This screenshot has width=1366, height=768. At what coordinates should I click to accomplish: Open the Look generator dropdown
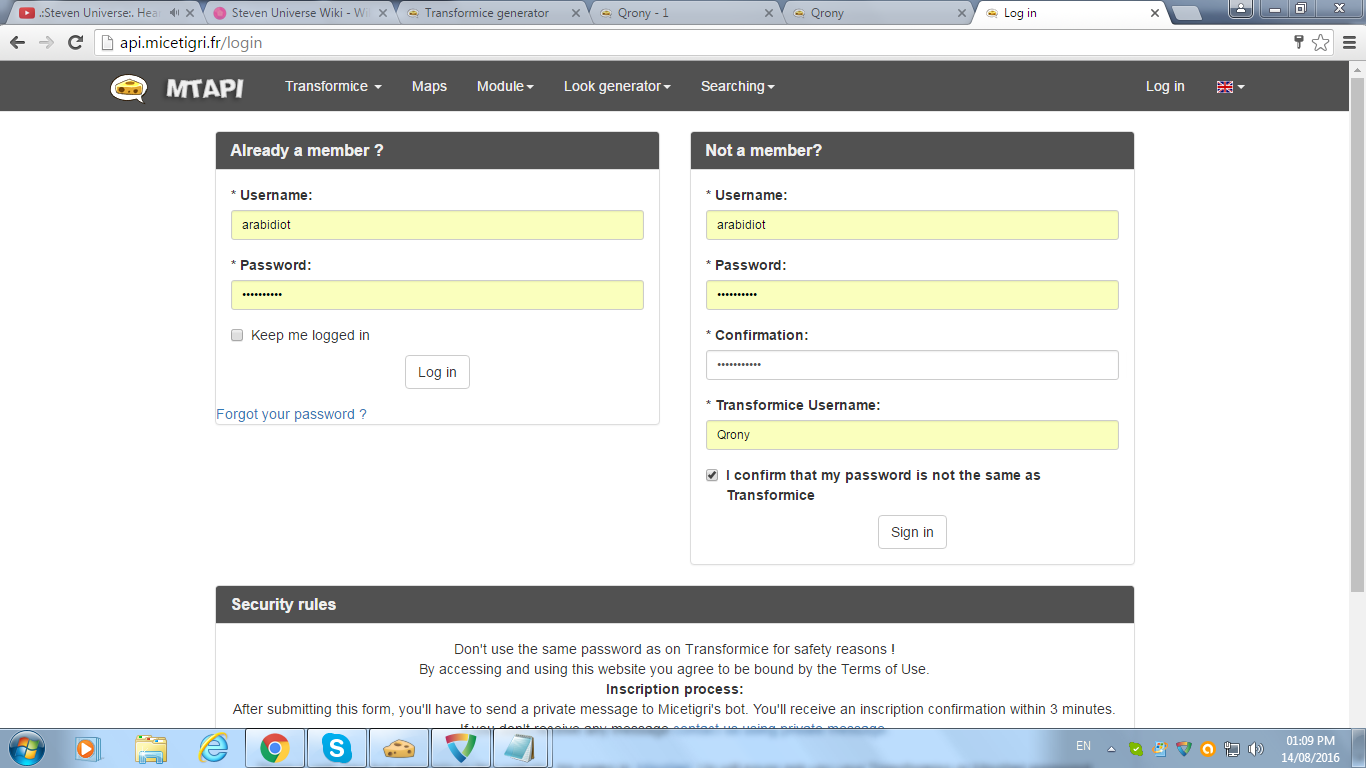(617, 87)
